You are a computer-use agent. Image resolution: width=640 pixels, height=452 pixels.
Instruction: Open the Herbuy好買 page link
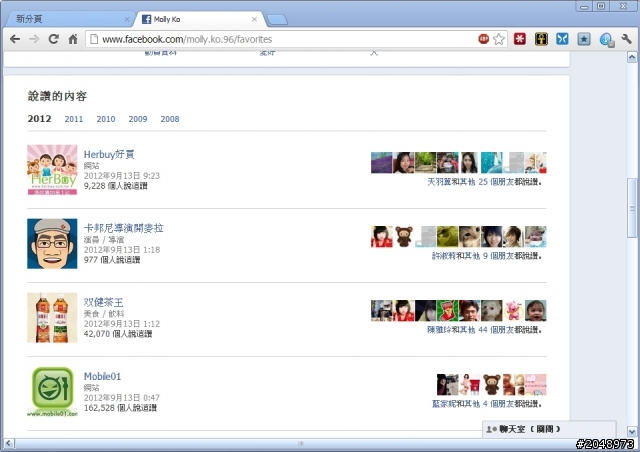(x=109, y=154)
